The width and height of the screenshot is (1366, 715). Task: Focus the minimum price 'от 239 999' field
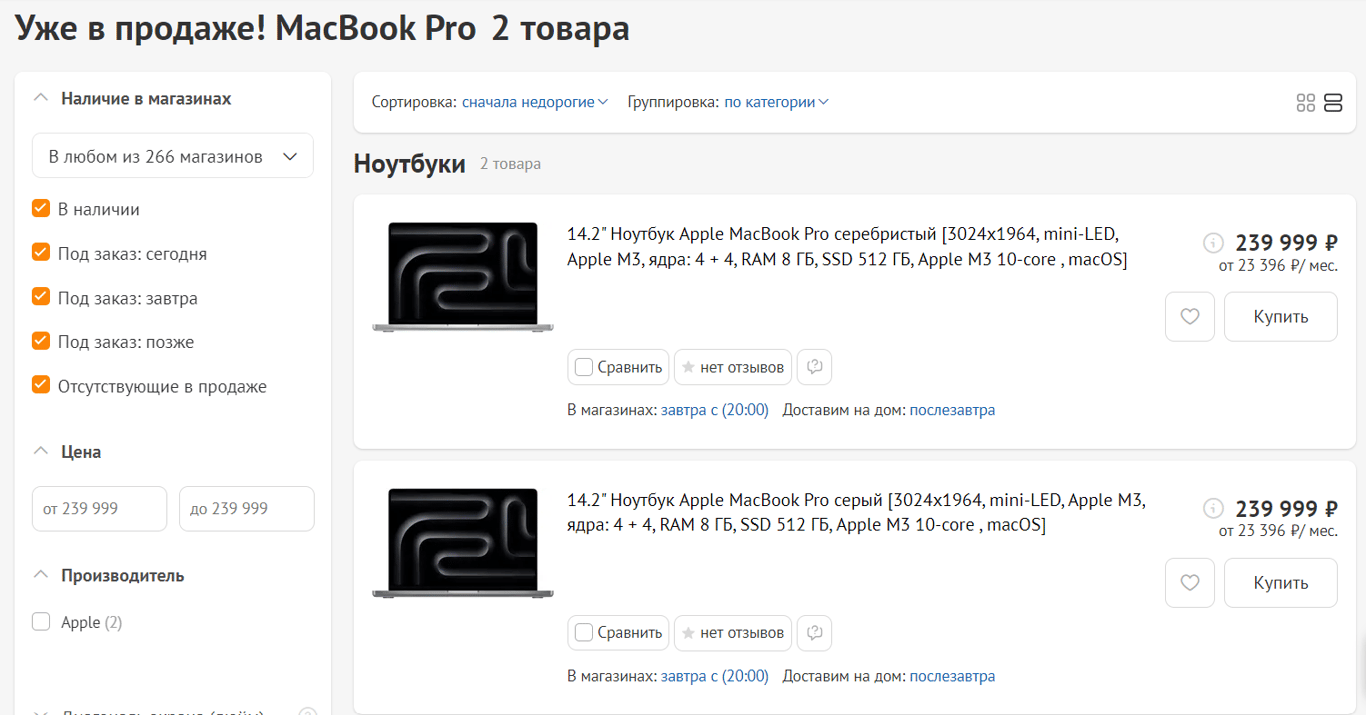pos(99,509)
